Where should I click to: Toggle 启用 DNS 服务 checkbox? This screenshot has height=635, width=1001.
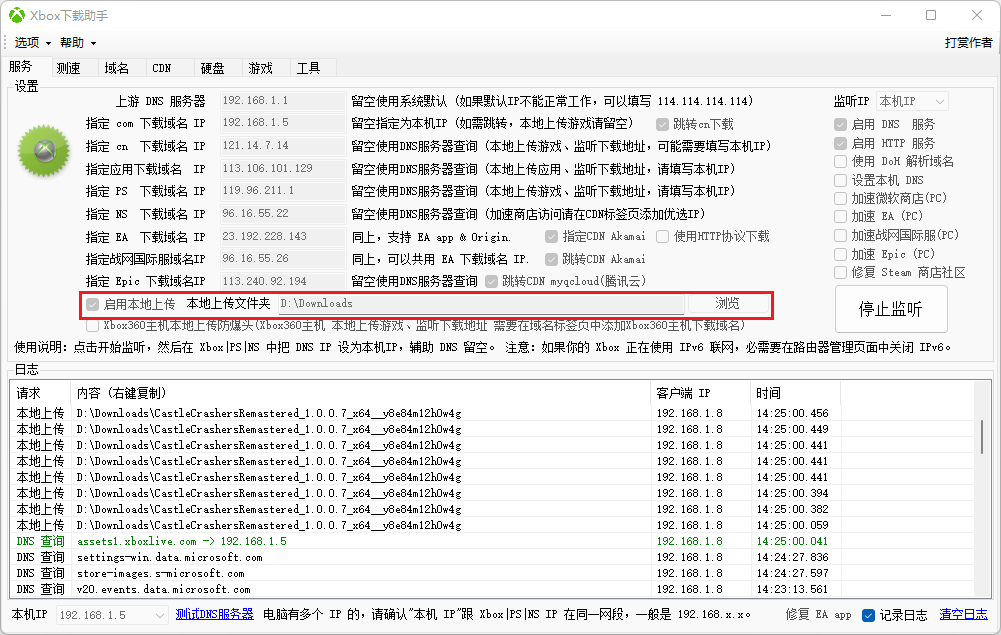pyautogui.click(x=885, y=124)
